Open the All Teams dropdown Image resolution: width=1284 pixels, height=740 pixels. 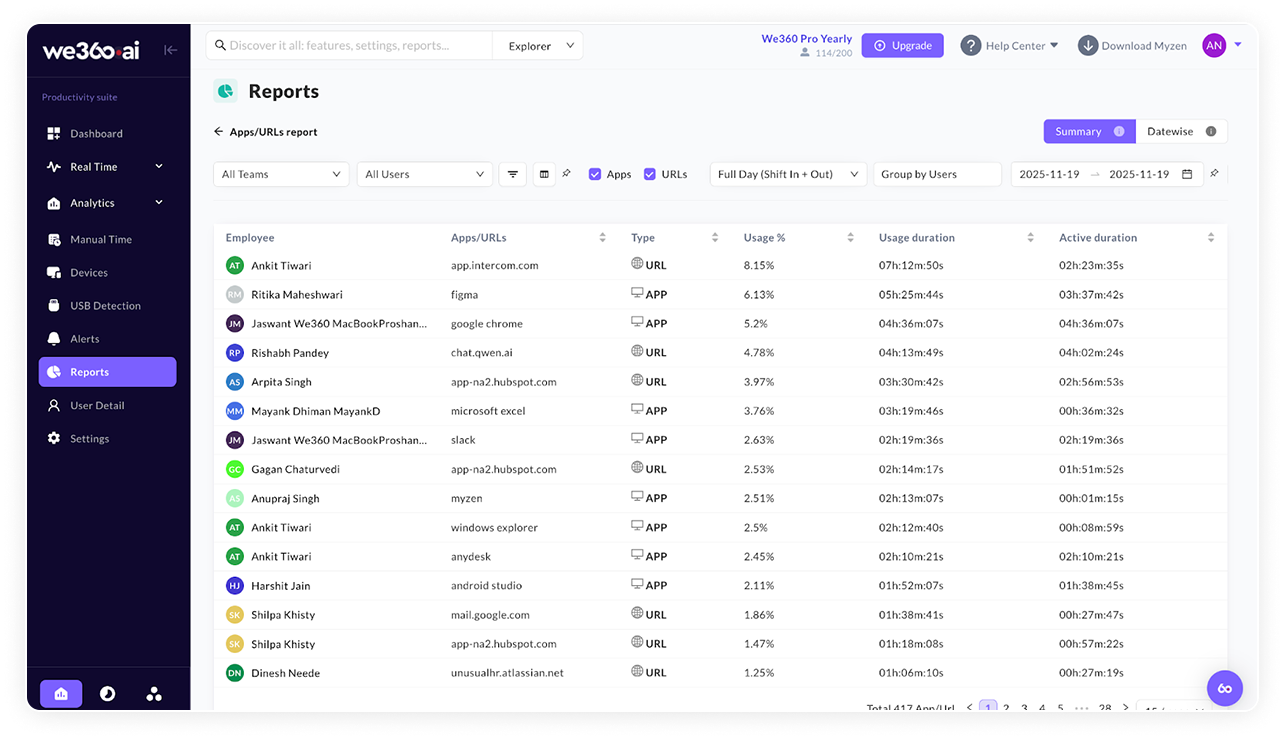(x=281, y=174)
